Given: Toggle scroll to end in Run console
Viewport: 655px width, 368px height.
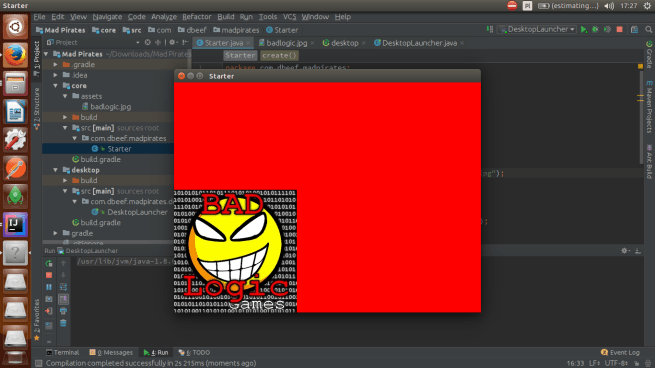Looking at the screenshot, I should click(63, 299).
